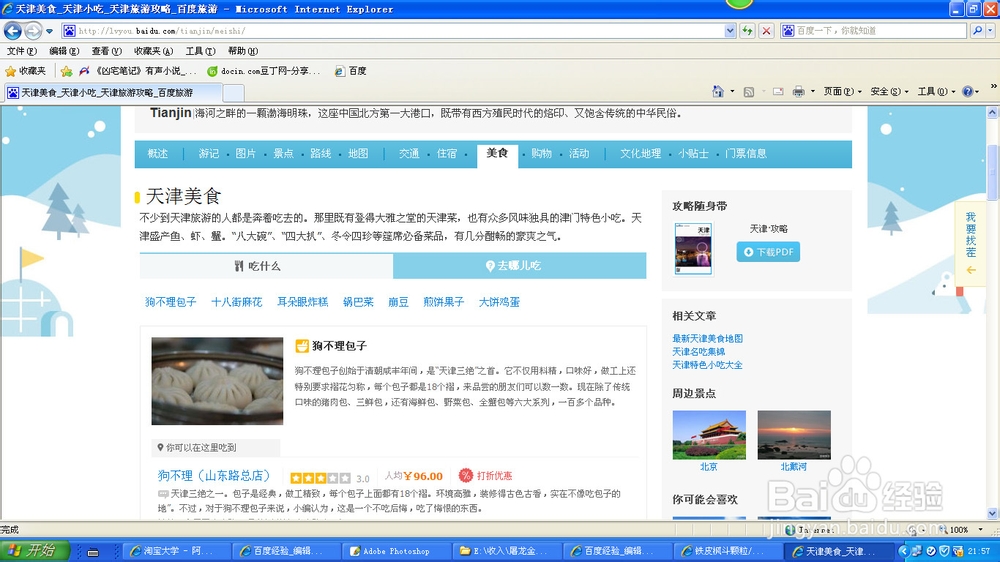Viewport: 1000px width, 562px height.
Task: Click the 十八街麻花 food link
Action: click(x=237, y=302)
